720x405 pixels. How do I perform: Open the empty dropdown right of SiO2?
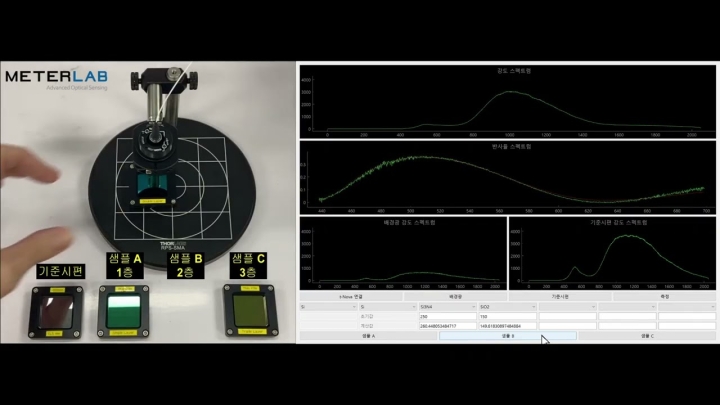pos(568,307)
